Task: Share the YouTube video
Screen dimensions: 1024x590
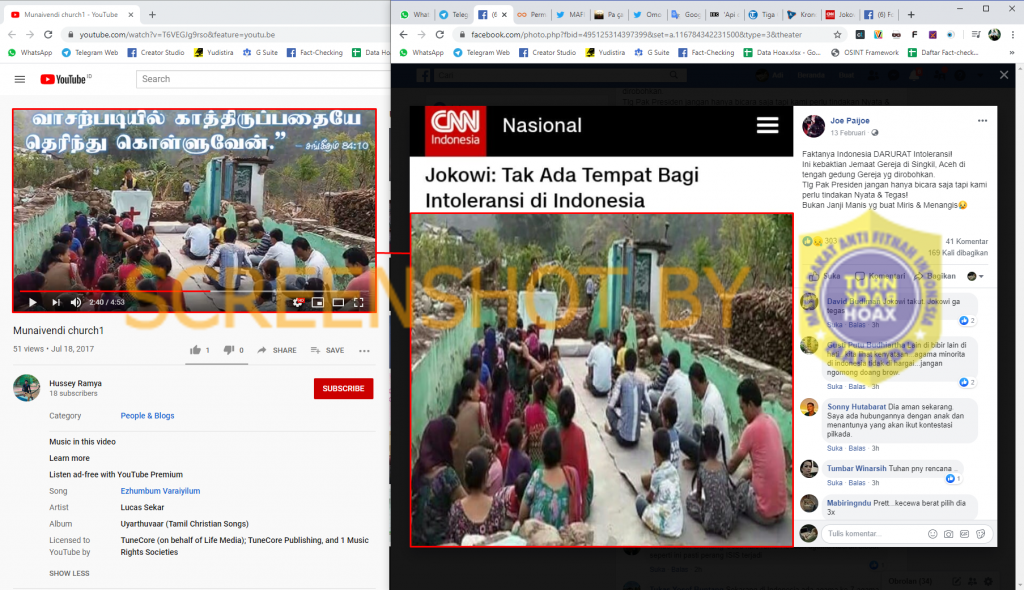Action: tap(277, 350)
